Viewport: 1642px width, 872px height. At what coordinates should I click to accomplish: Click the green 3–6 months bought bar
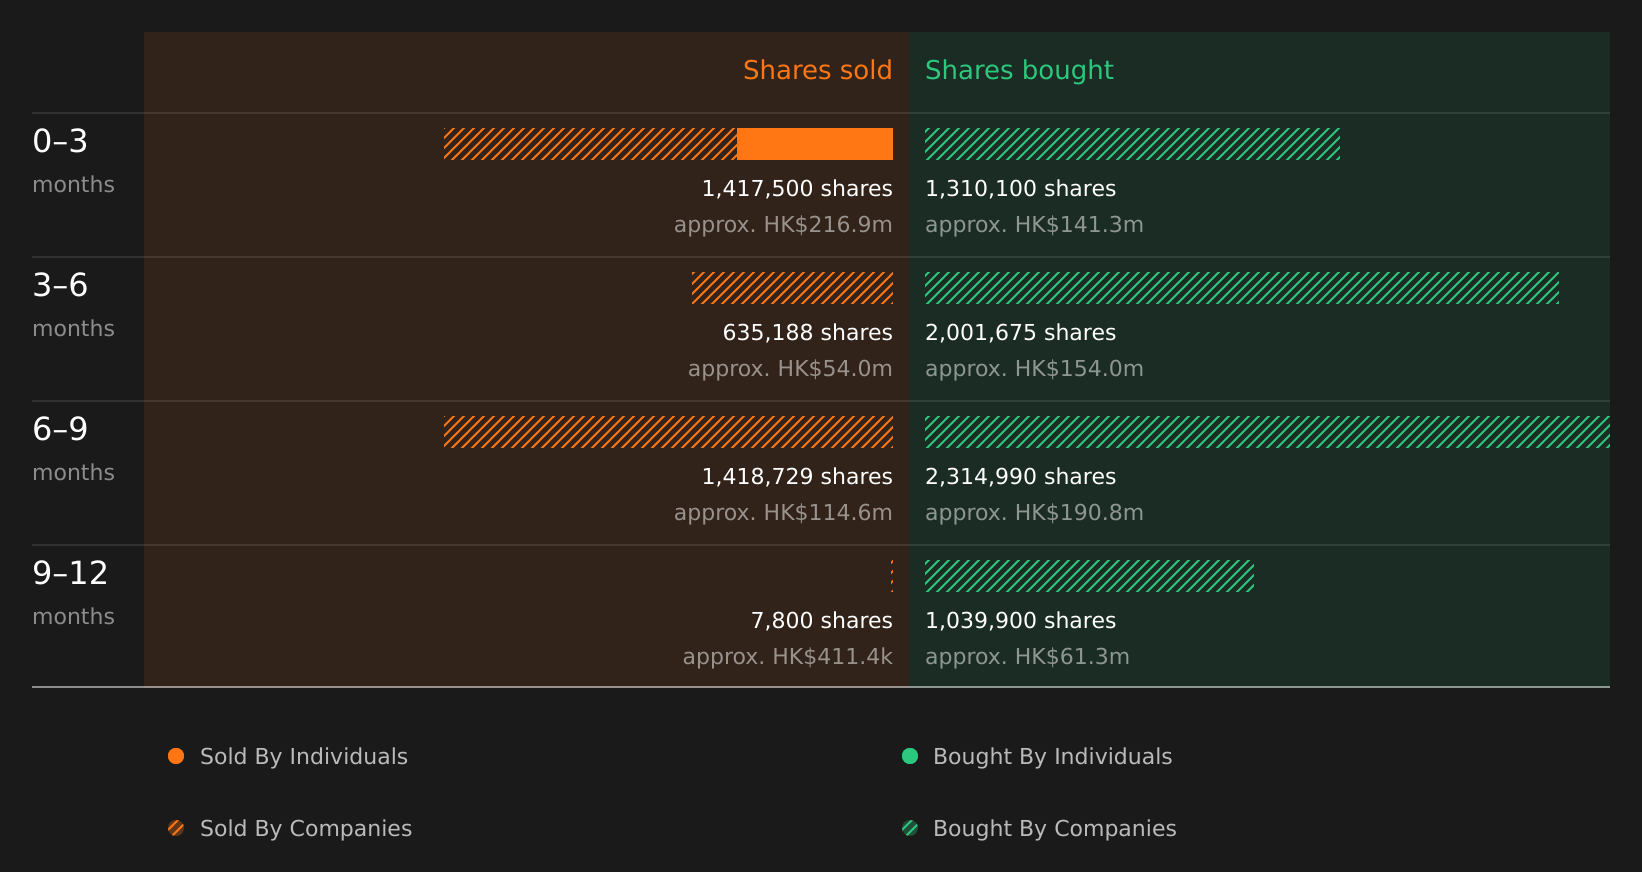tap(1242, 288)
